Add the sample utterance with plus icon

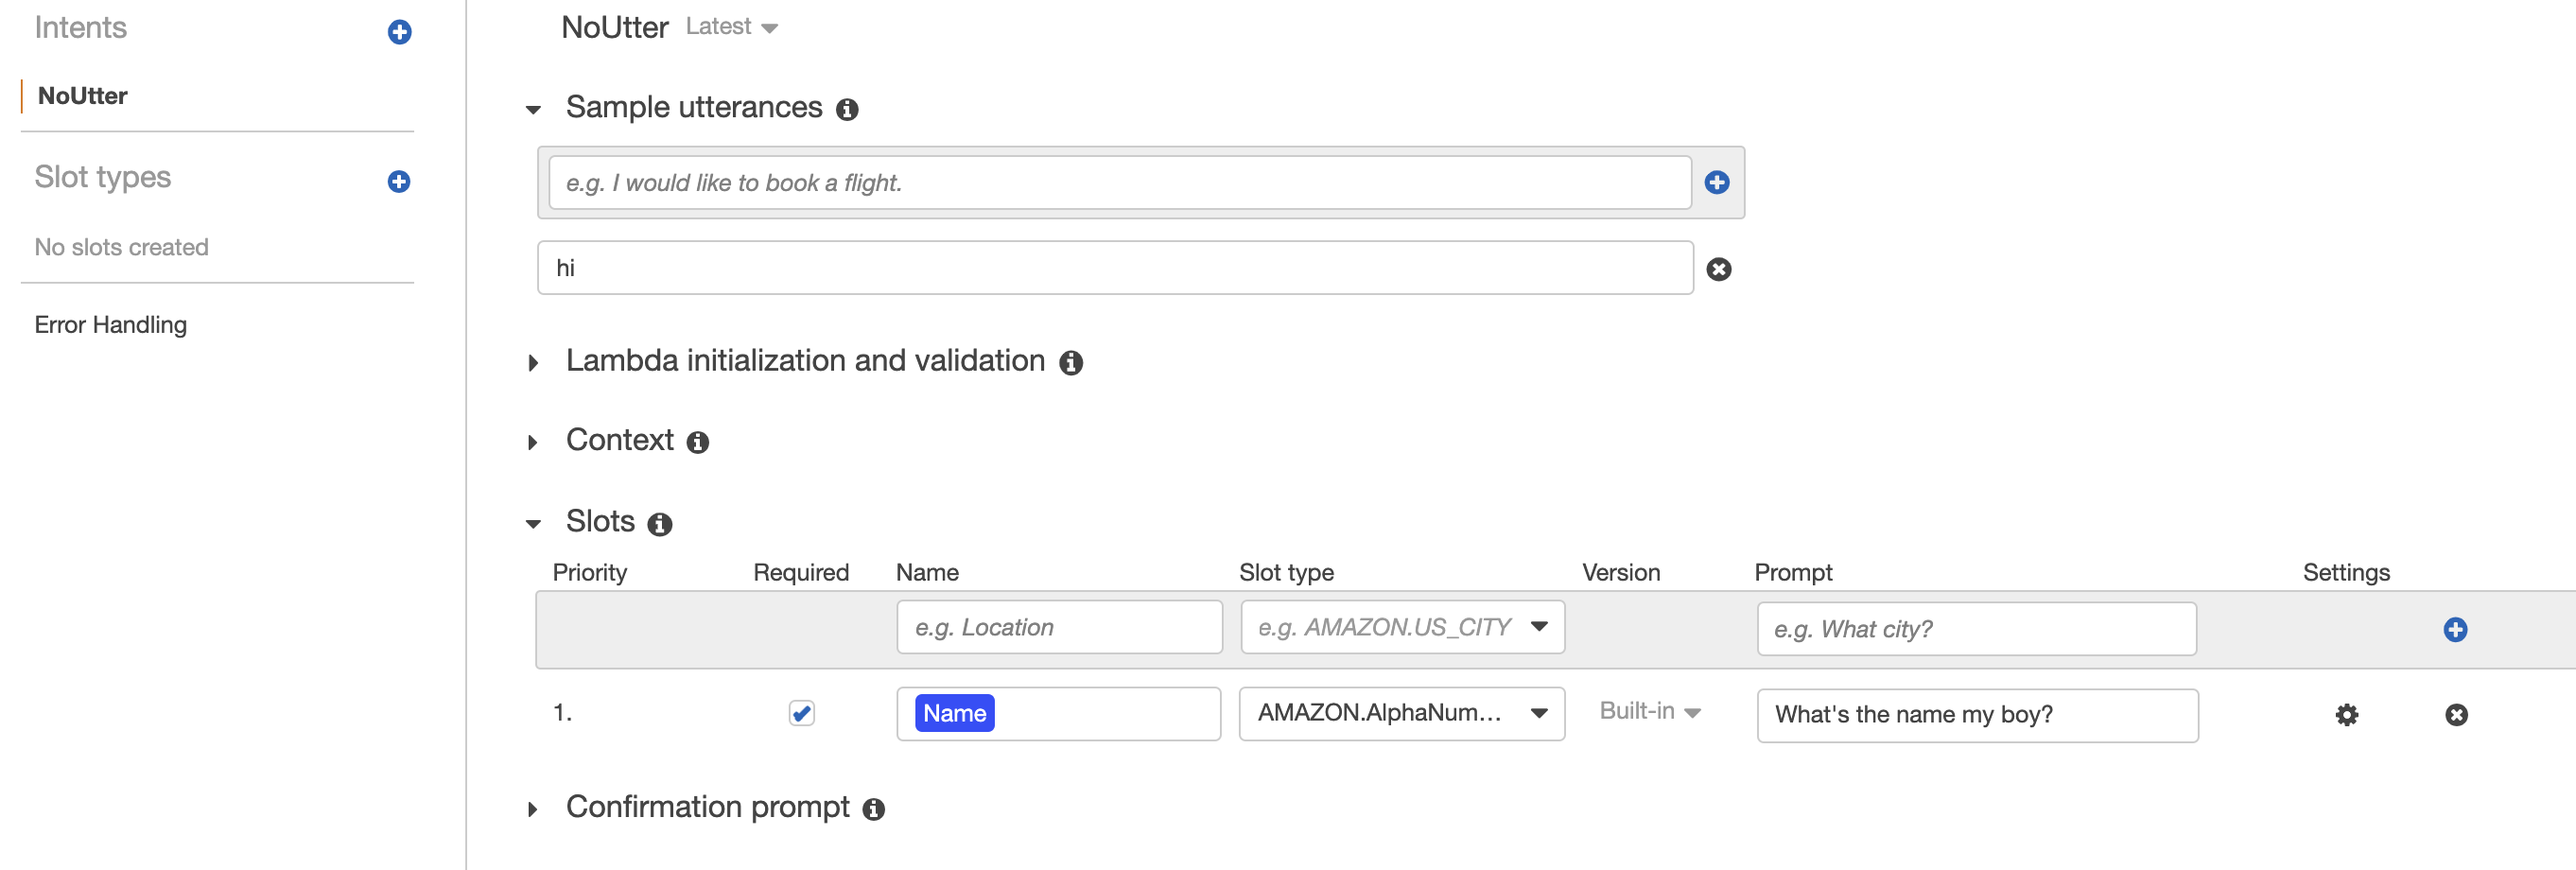pos(1716,182)
